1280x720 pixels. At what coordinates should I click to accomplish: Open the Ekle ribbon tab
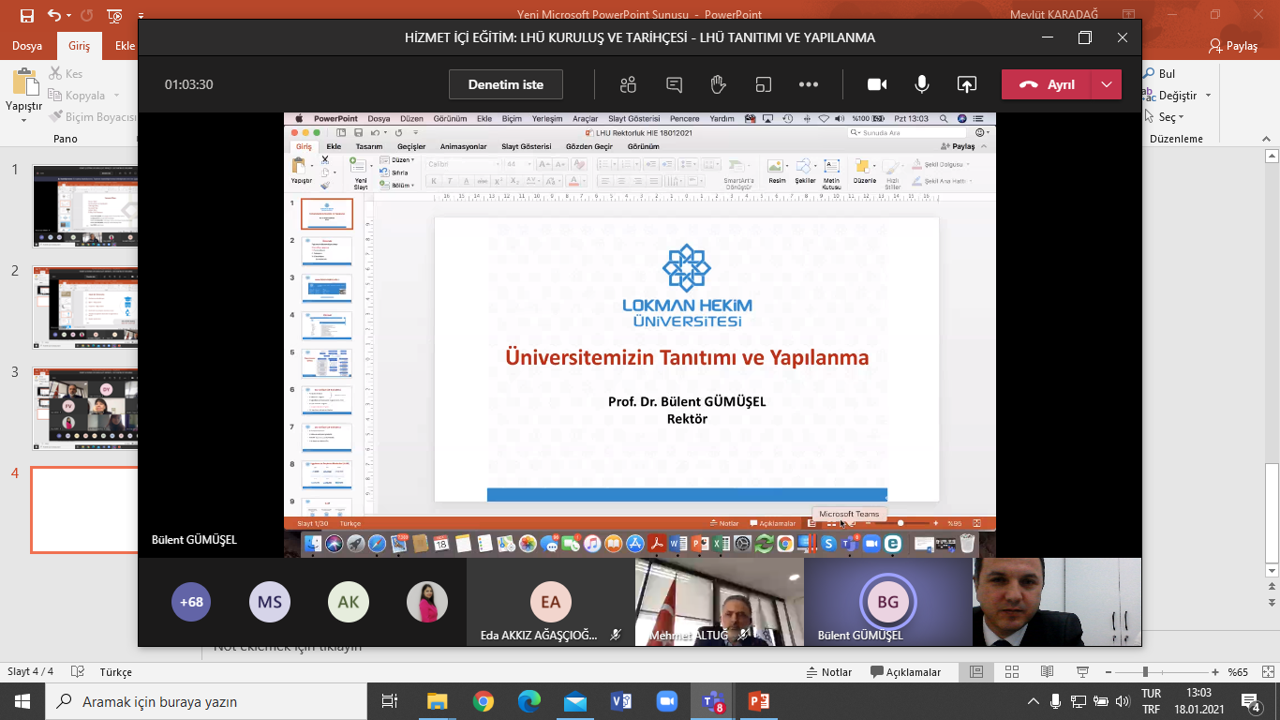pyautogui.click(x=124, y=46)
